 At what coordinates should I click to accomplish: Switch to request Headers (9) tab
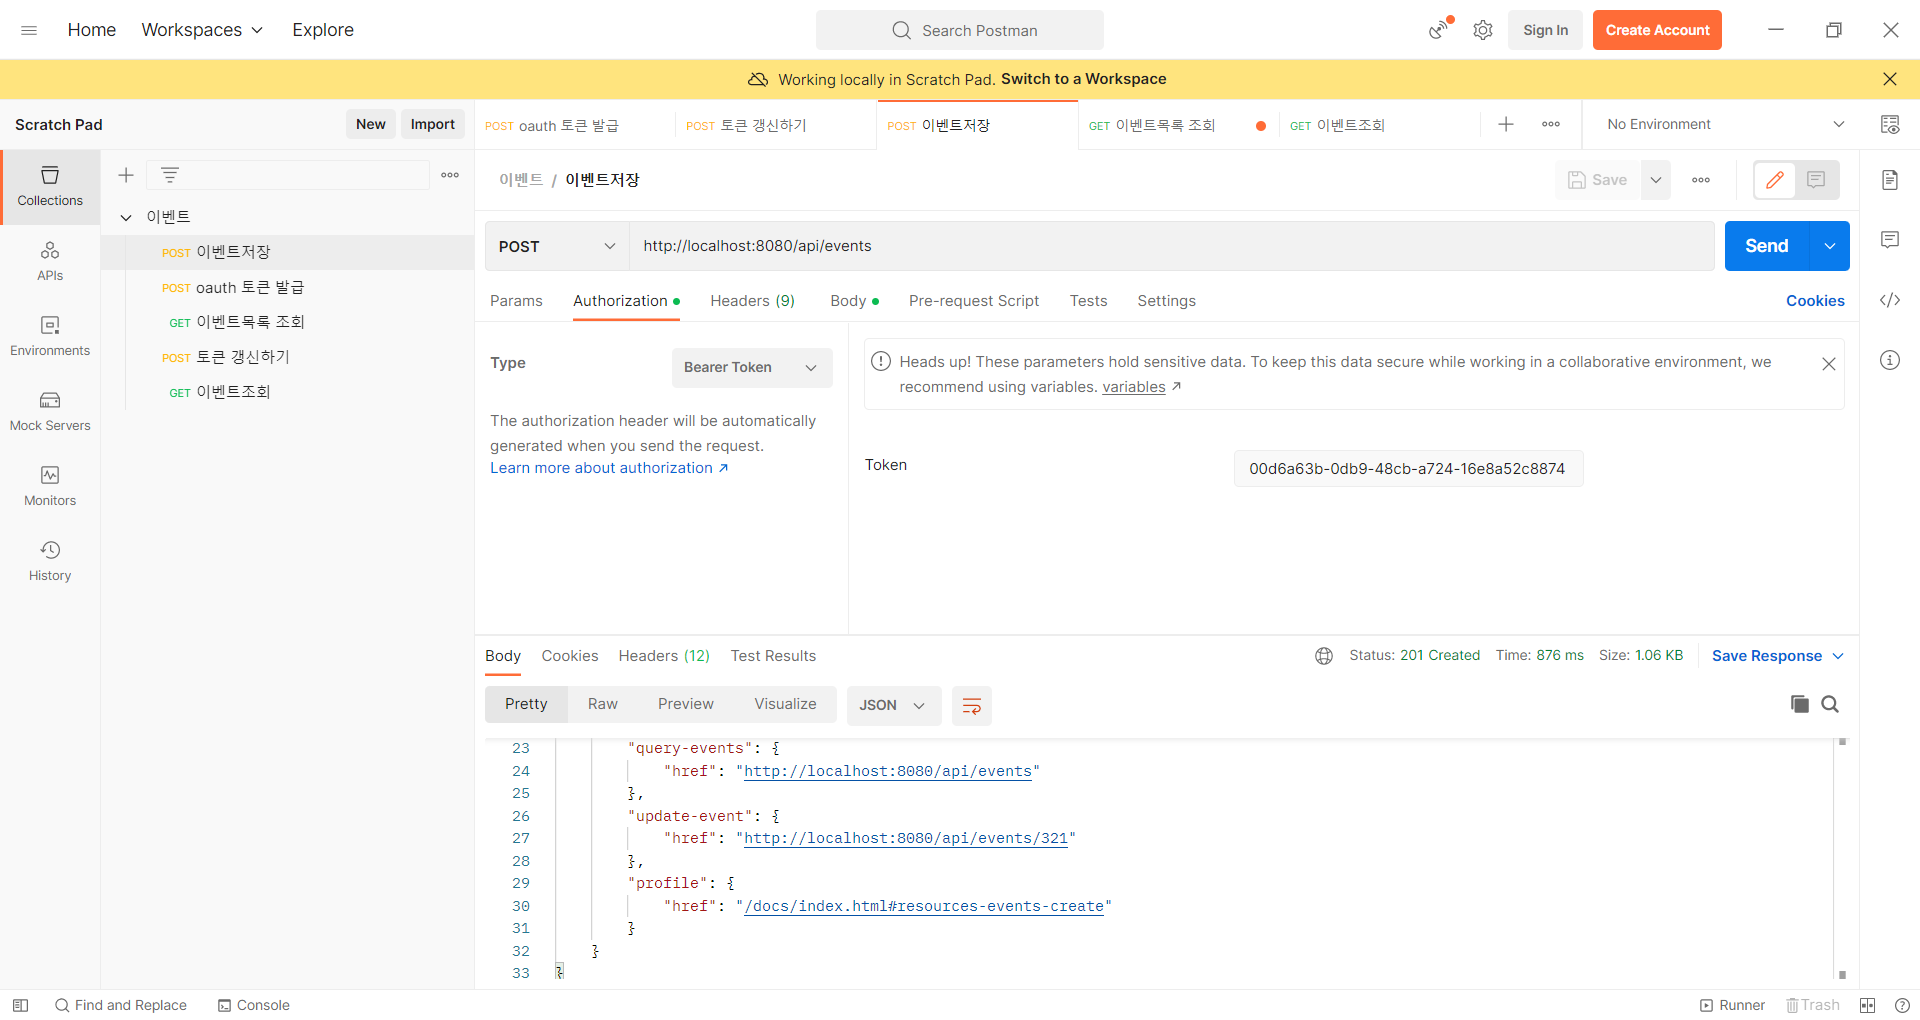tap(752, 301)
